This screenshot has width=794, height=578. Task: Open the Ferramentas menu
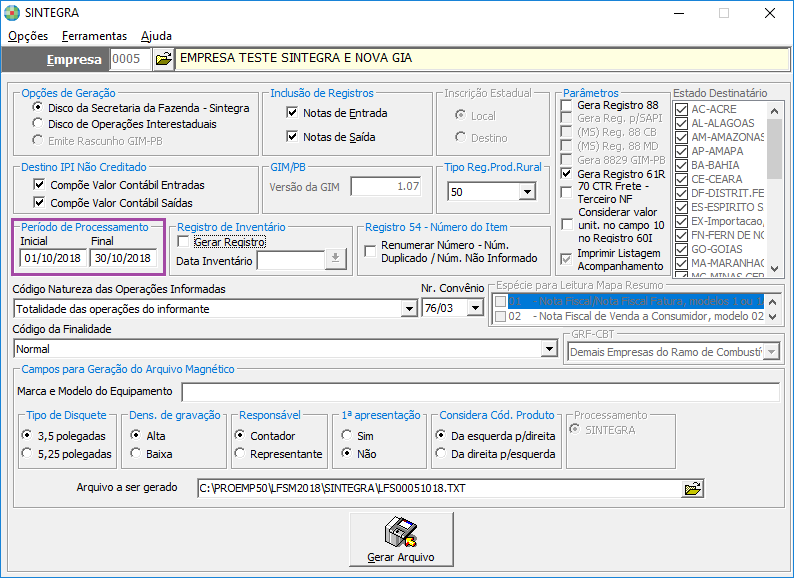click(94, 36)
